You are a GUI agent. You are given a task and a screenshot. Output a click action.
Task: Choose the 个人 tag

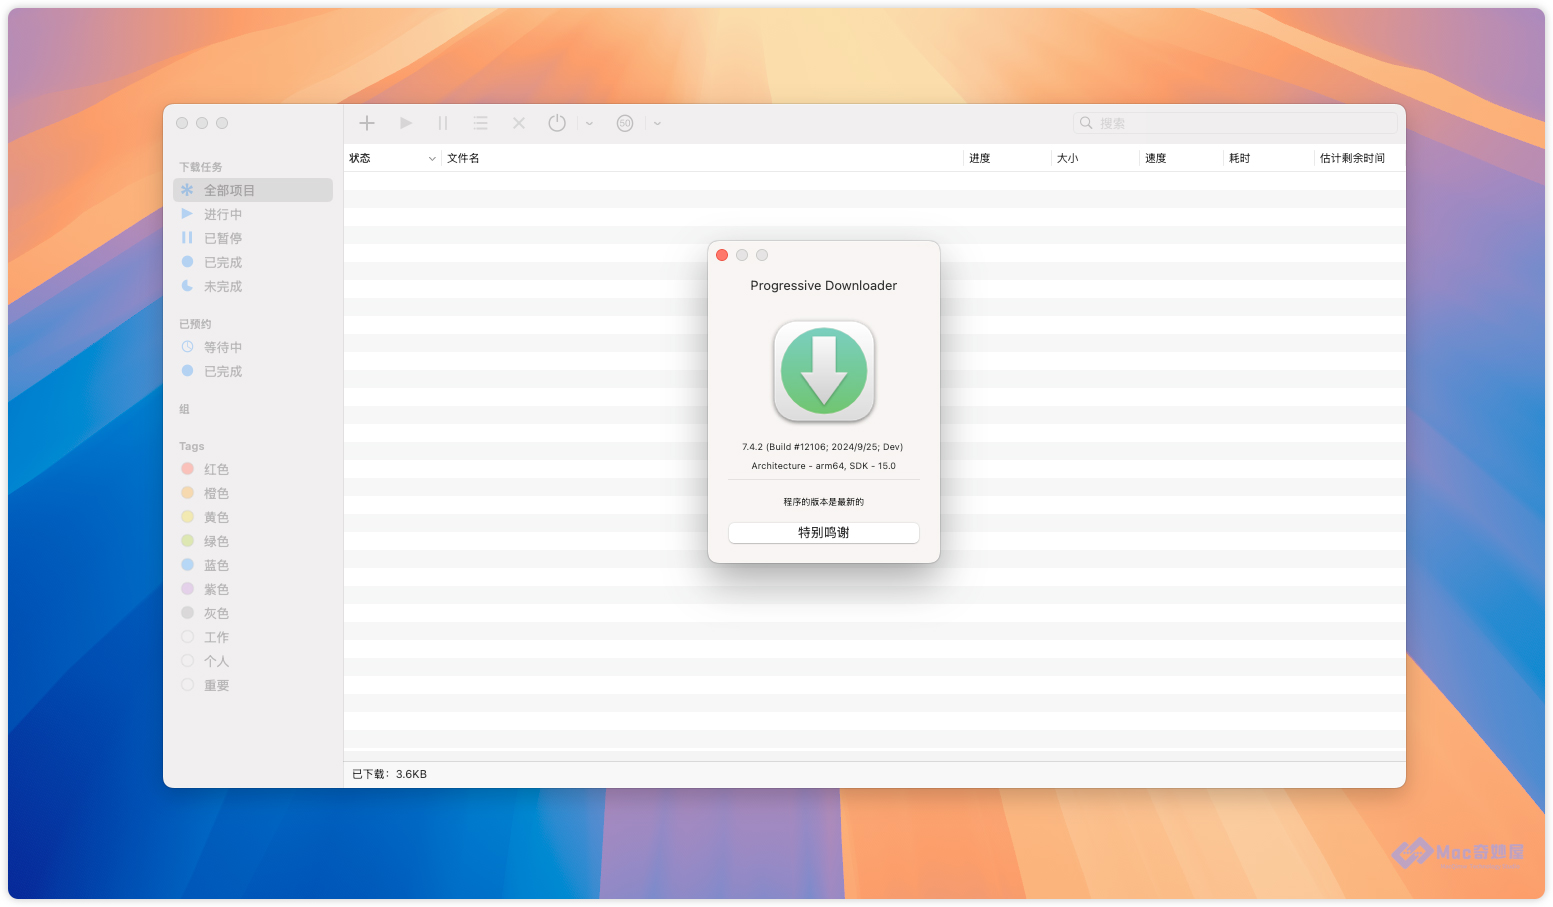click(x=253, y=661)
